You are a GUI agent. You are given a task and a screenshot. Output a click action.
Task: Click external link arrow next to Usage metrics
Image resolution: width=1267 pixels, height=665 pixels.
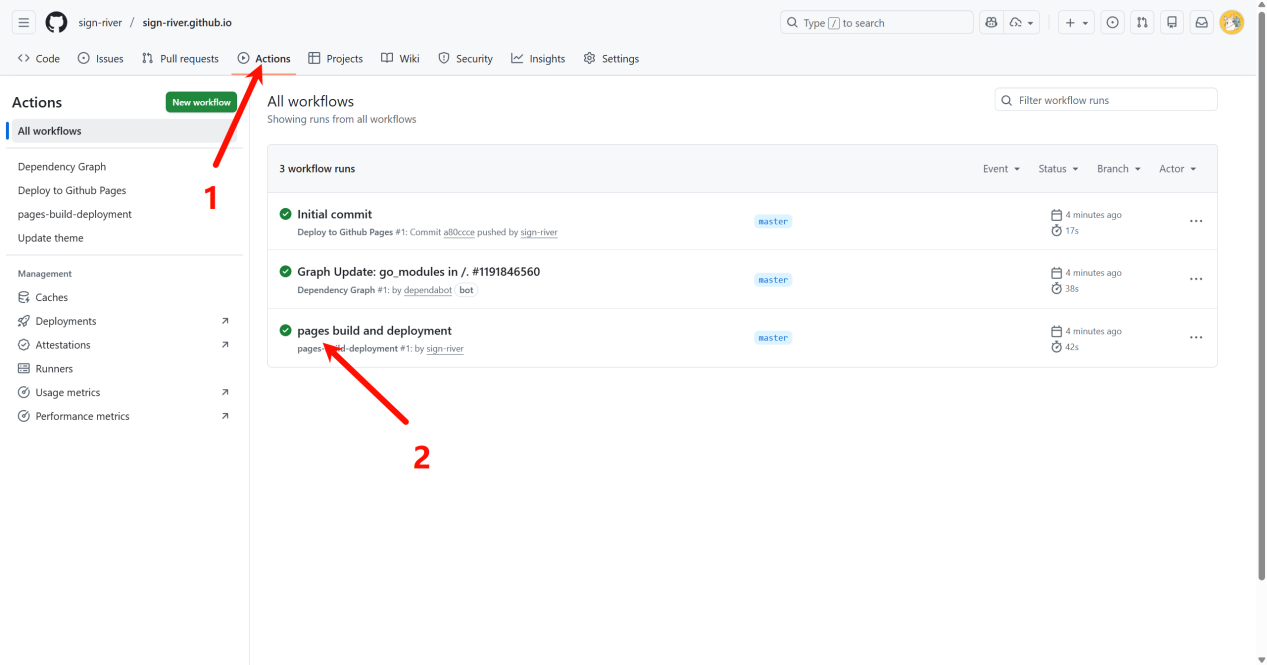(225, 393)
